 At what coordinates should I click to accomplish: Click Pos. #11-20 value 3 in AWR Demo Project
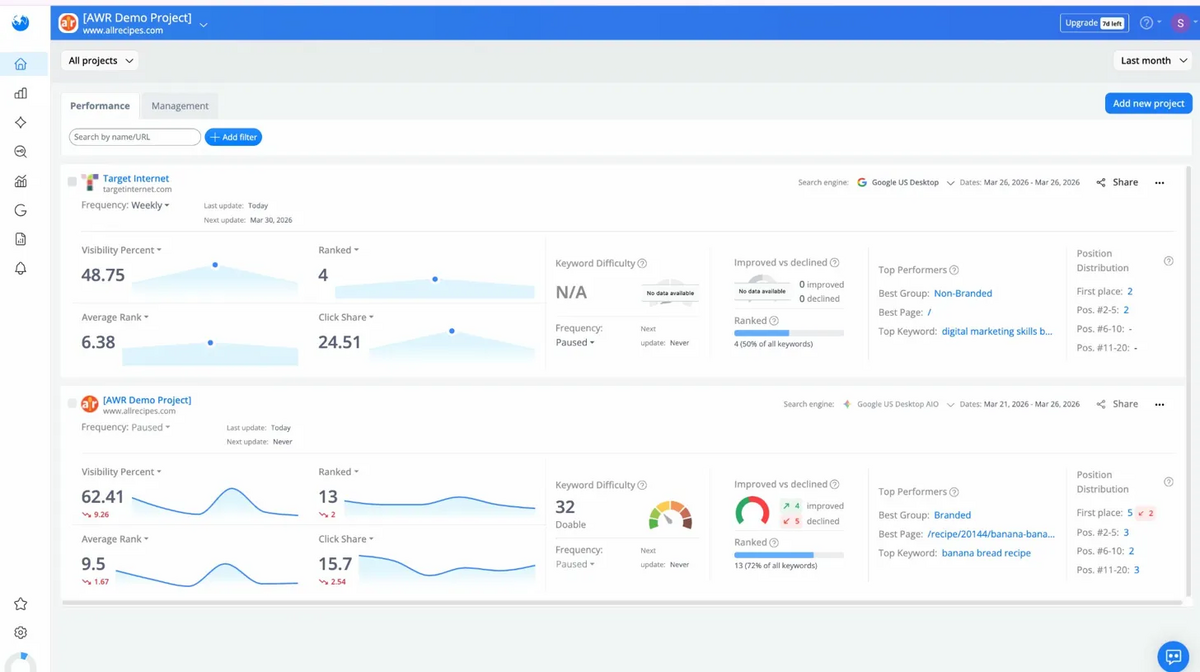pyautogui.click(x=1137, y=570)
